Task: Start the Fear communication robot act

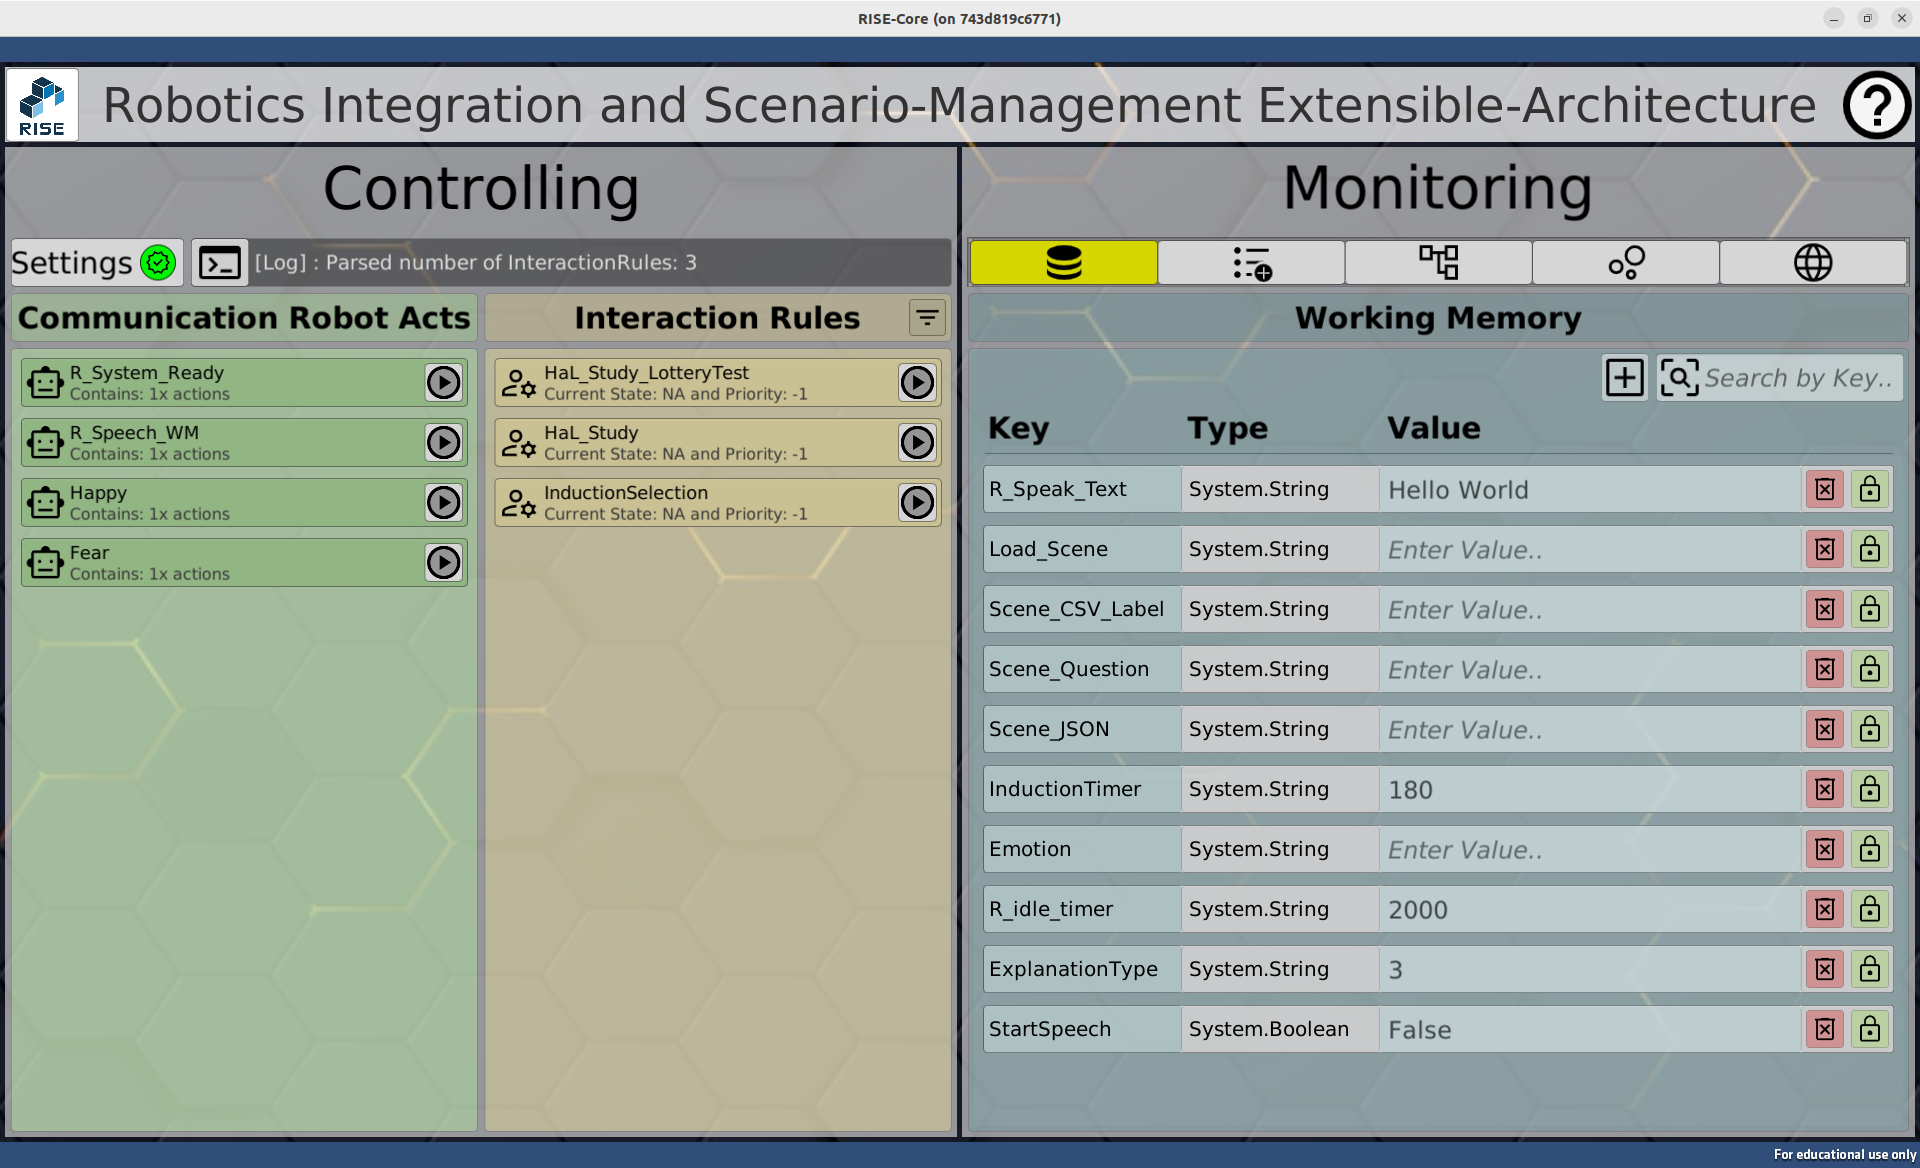Action: pyautogui.click(x=443, y=563)
